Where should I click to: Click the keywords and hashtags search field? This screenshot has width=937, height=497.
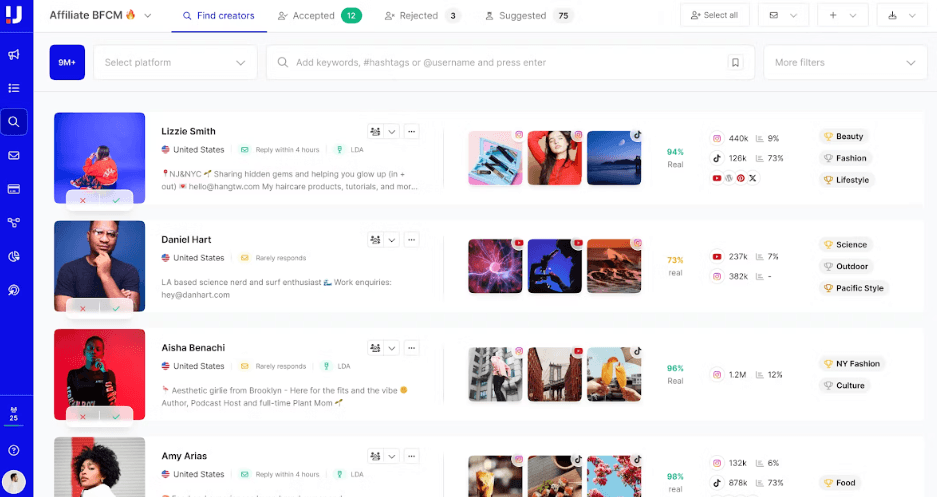(510, 62)
